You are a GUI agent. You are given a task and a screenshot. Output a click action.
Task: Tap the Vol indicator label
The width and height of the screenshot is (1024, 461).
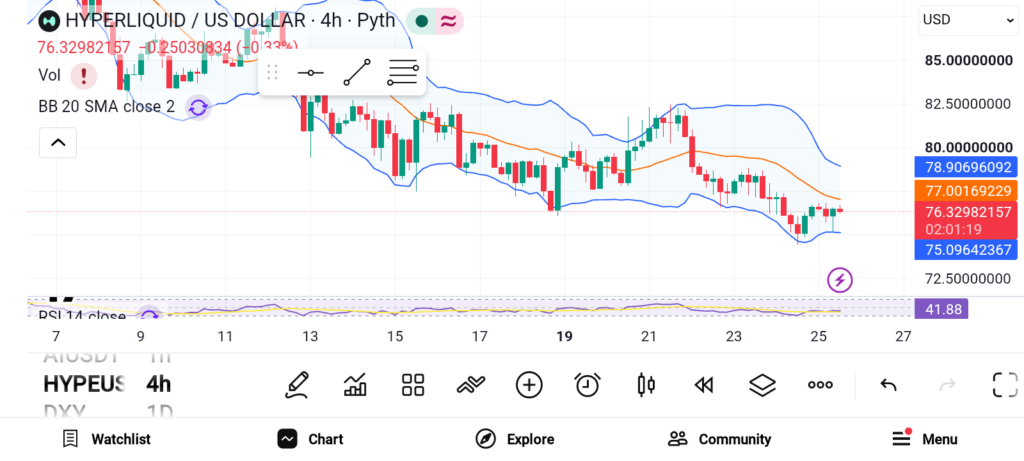(x=49, y=75)
